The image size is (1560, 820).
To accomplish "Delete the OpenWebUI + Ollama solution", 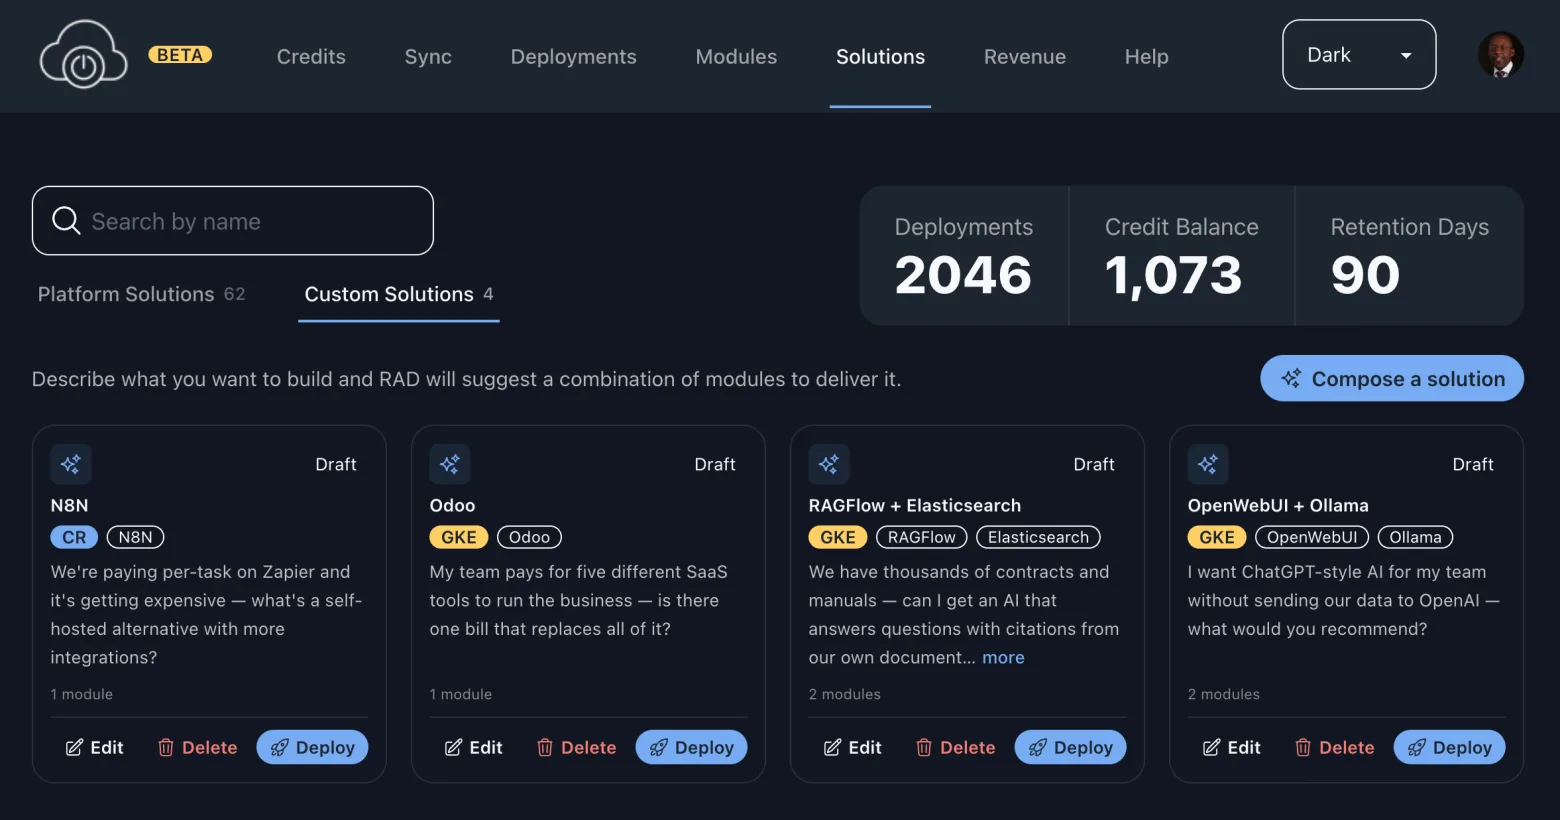I will tap(1334, 747).
